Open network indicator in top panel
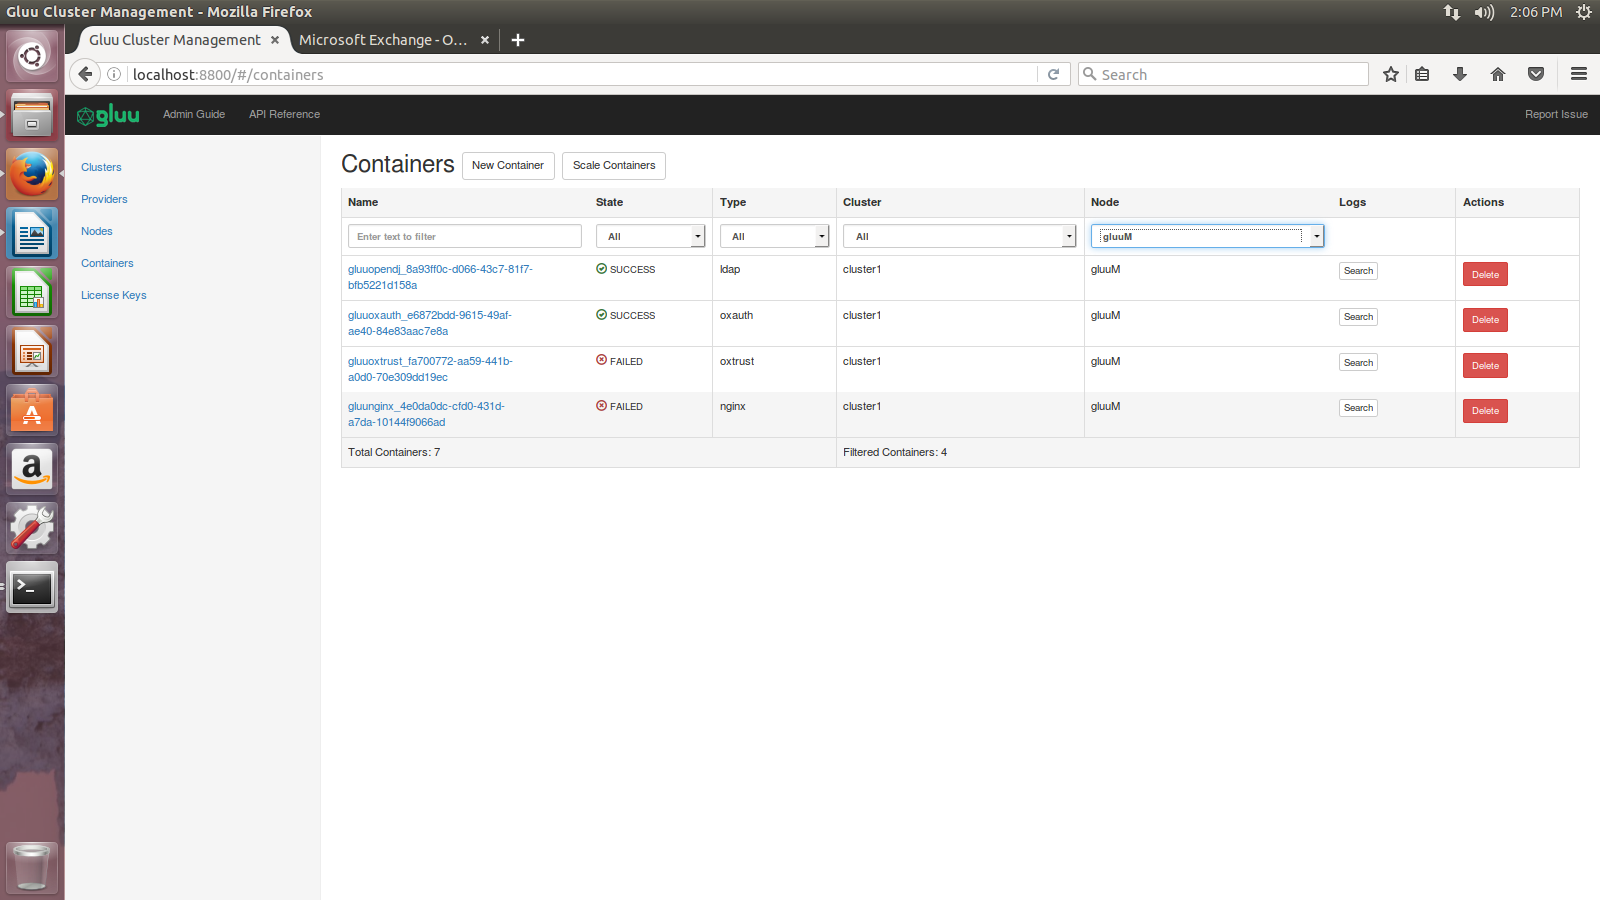The height and width of the screenshot is (900, 1600). click(x=1452, y=12)
